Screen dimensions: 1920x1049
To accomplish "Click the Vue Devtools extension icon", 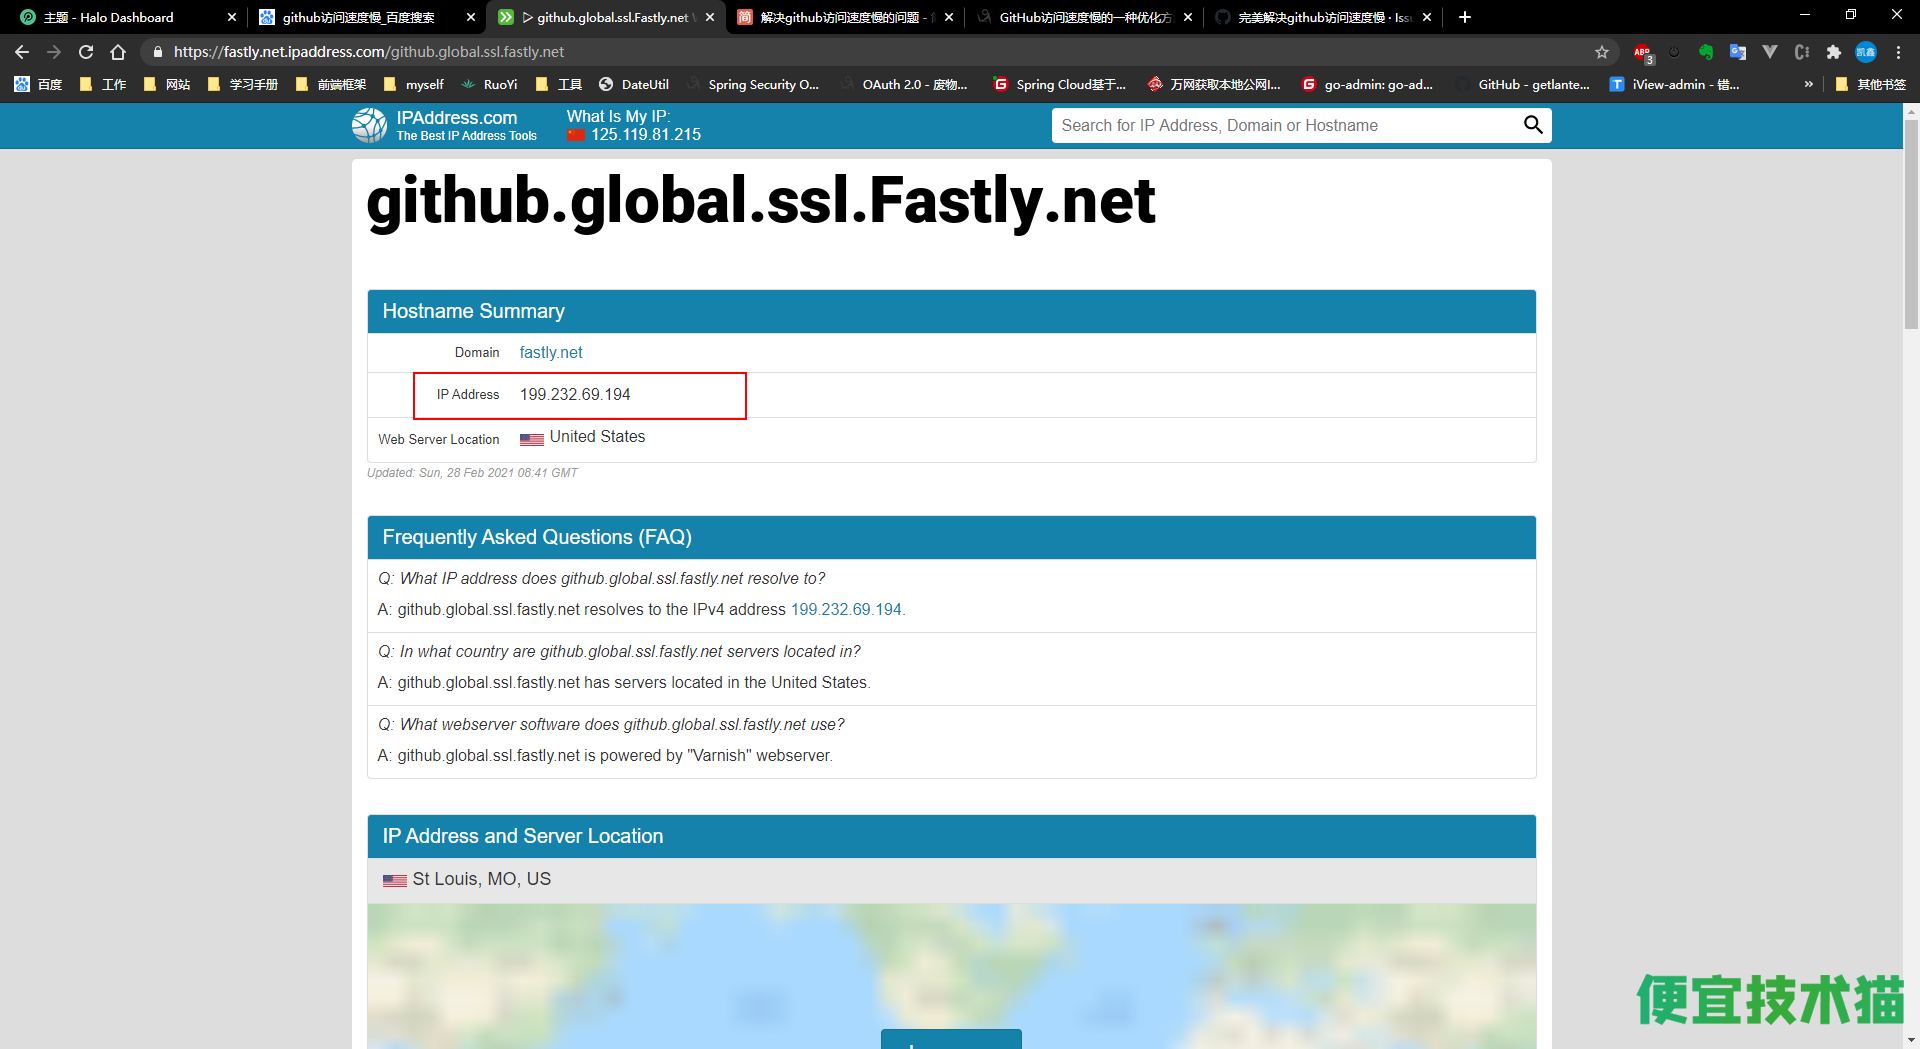I will [x=1772, y=52].
